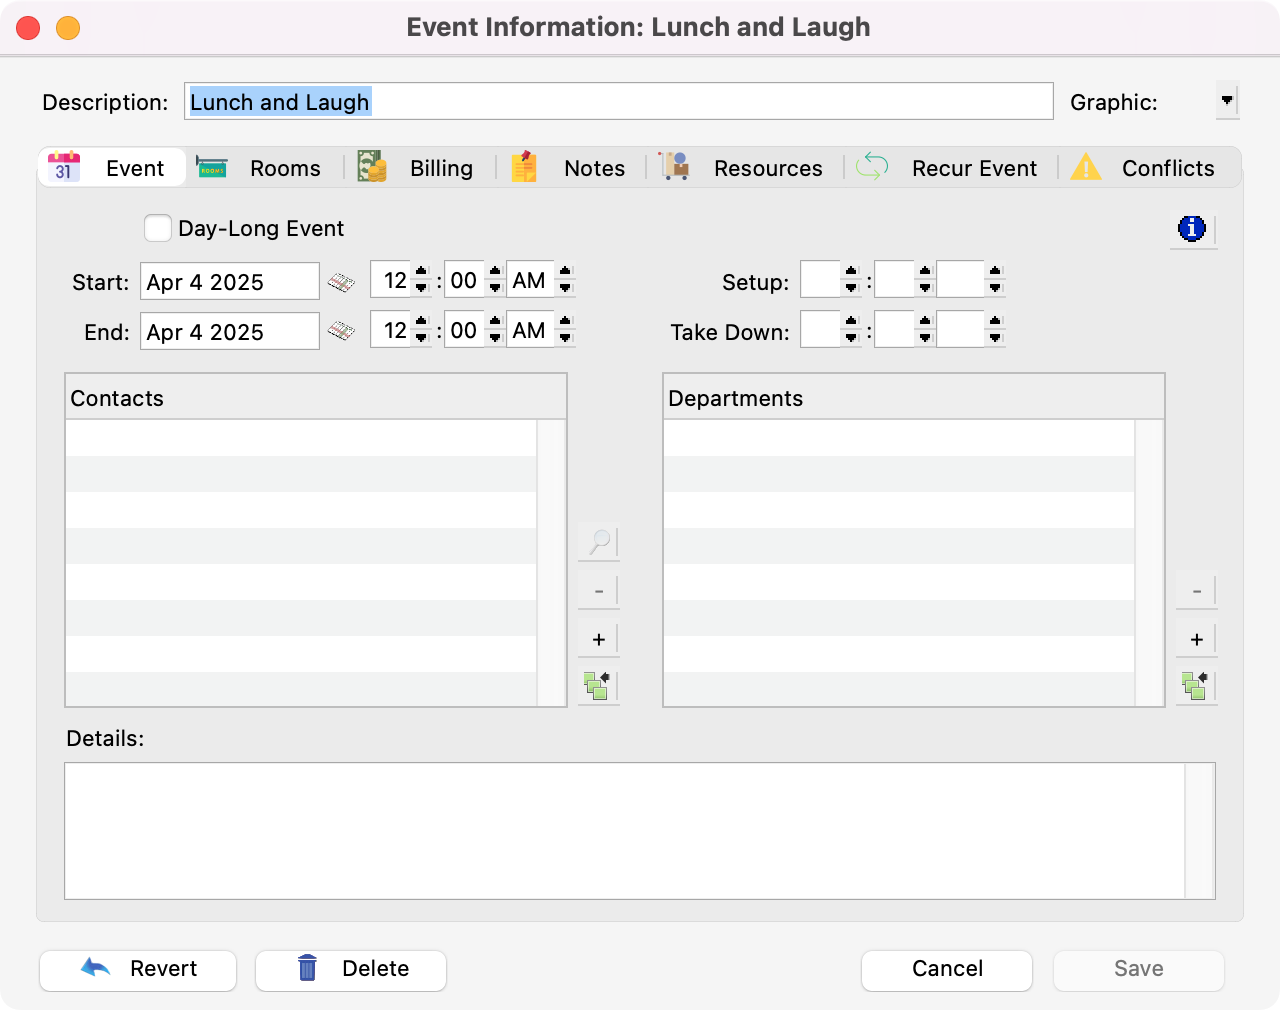Image resolution: width=1280 pixels, height=1010 pixels.
Task: Open the calendar picker beside Start date
Action: click(x=341, y=282)
